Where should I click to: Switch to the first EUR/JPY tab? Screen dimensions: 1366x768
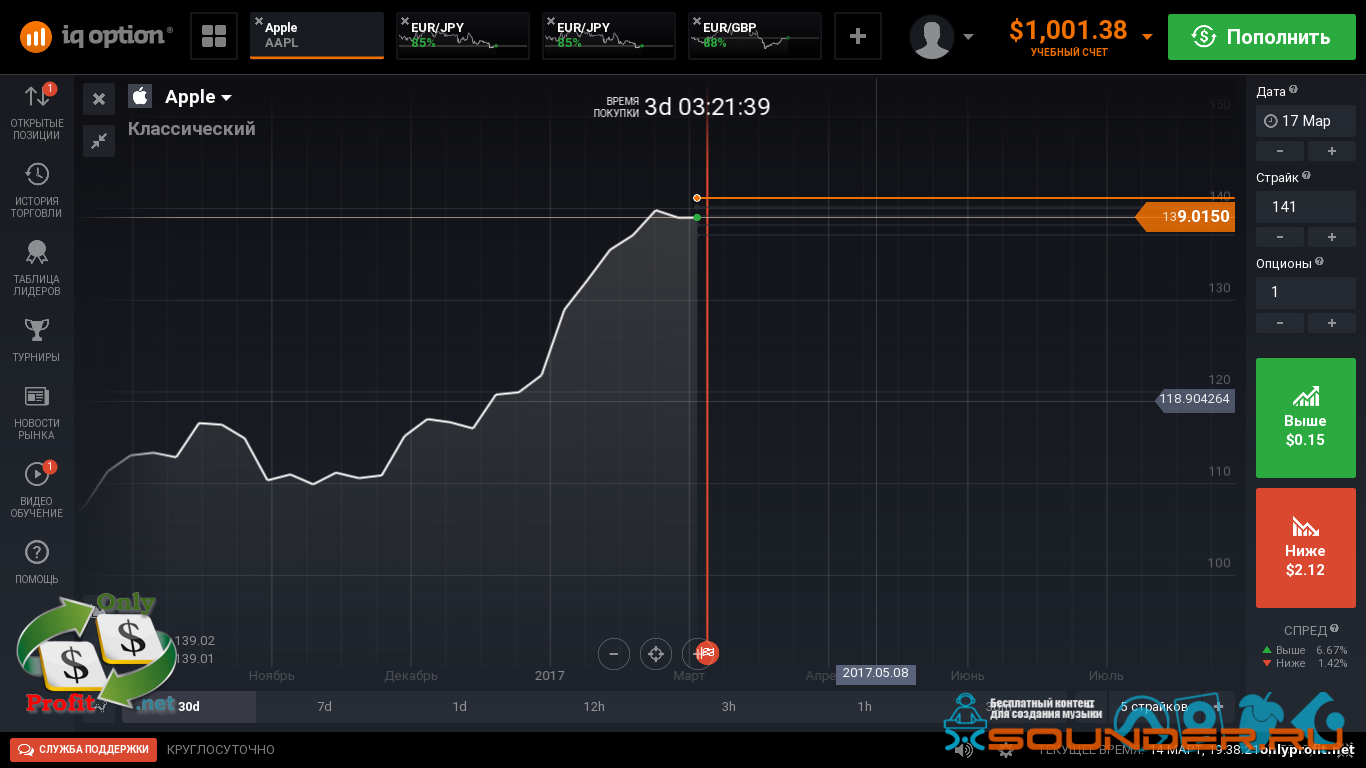click(x=463, y=36)
